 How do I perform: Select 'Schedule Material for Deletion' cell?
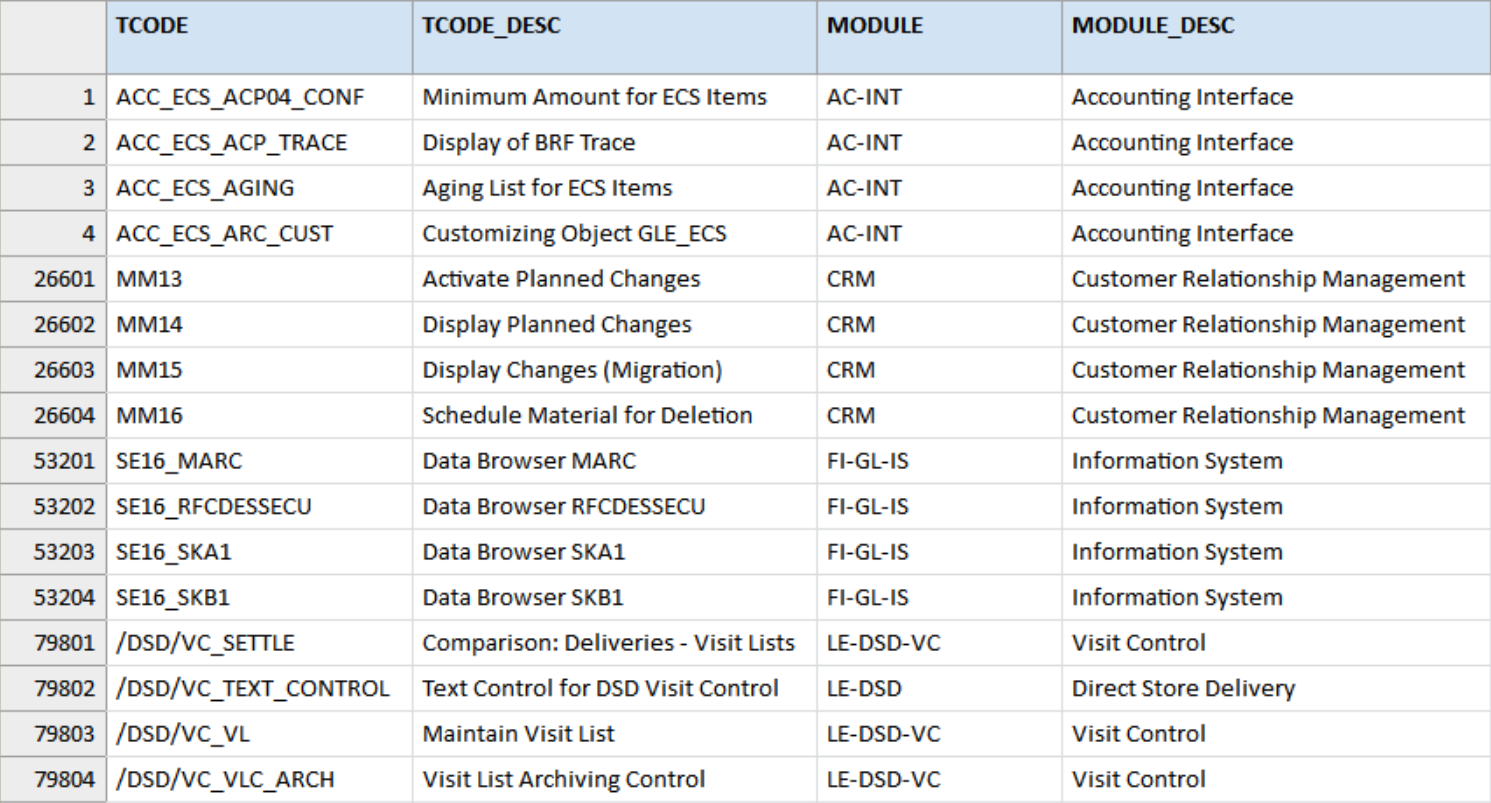coord(614,415)
